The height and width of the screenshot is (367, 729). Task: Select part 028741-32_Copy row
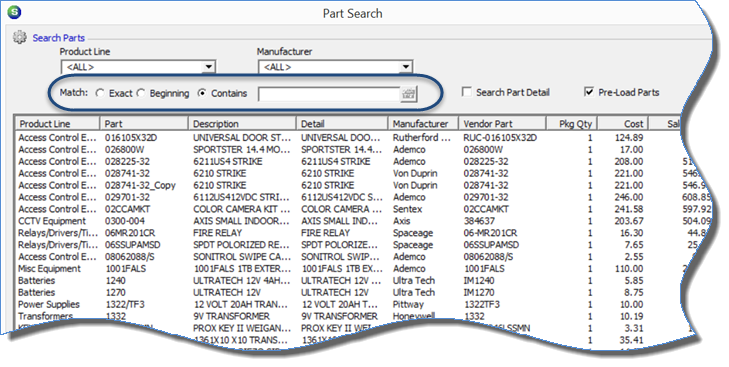pyautogui.click(x=140, y=185)
